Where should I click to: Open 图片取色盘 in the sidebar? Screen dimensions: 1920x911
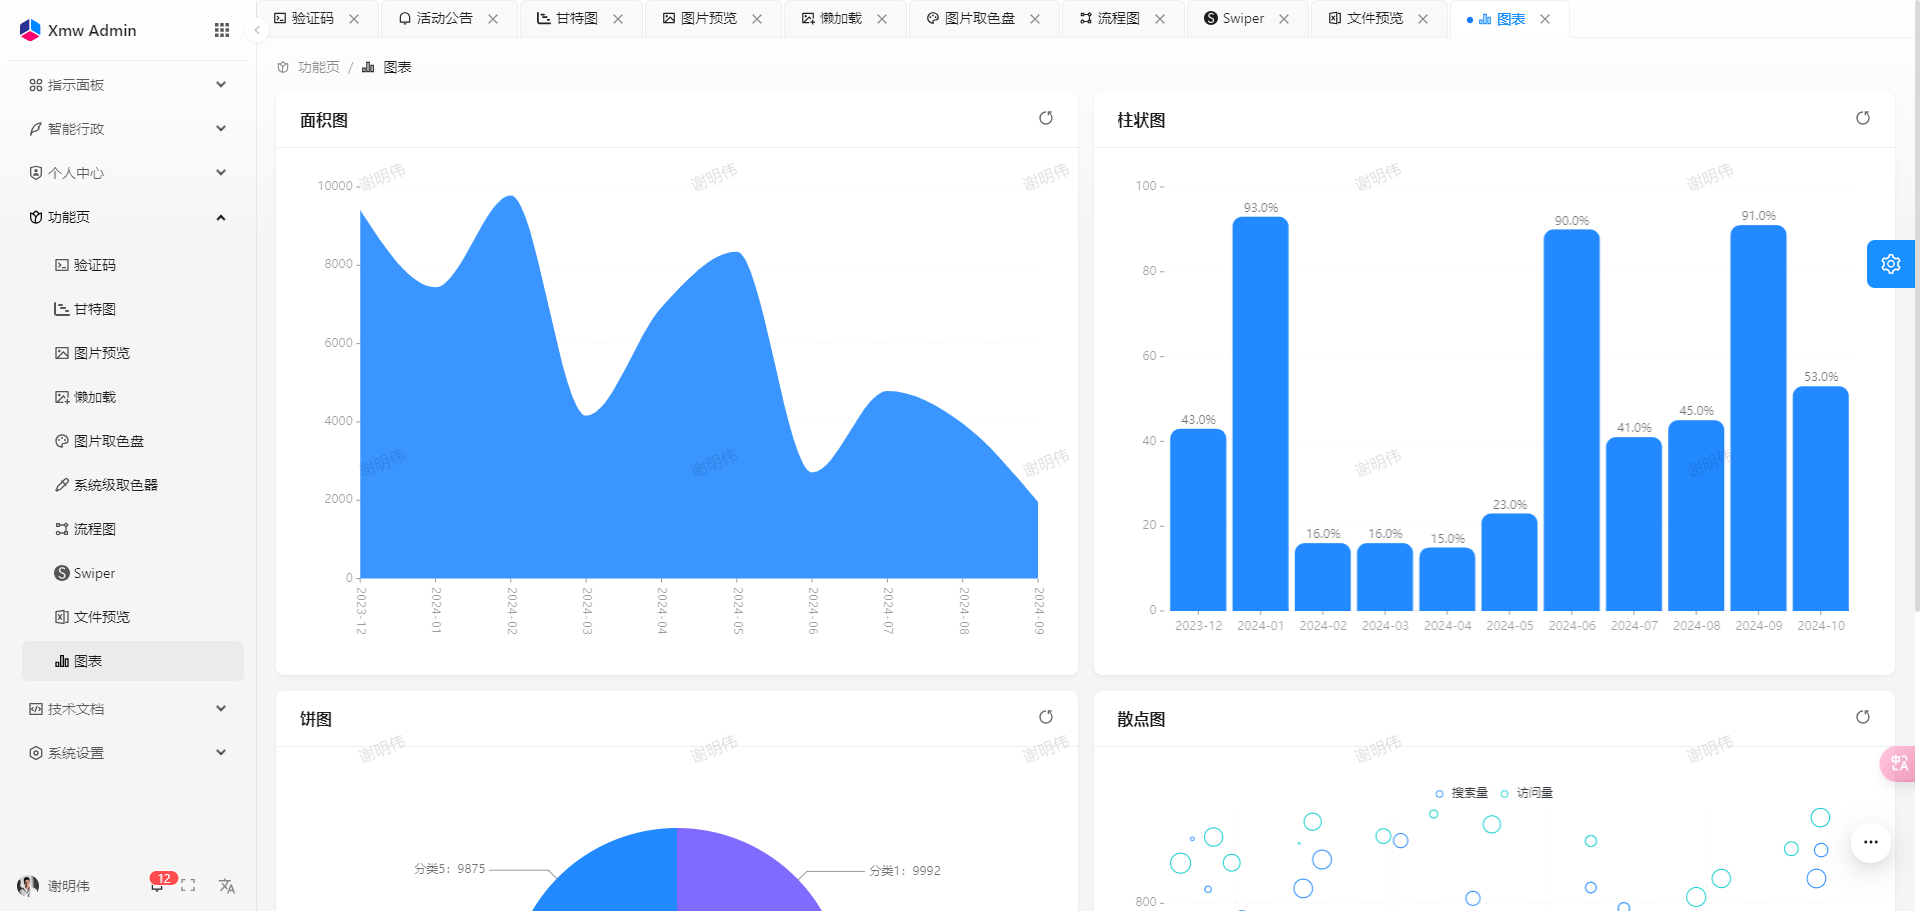click(x=133, y=441)
